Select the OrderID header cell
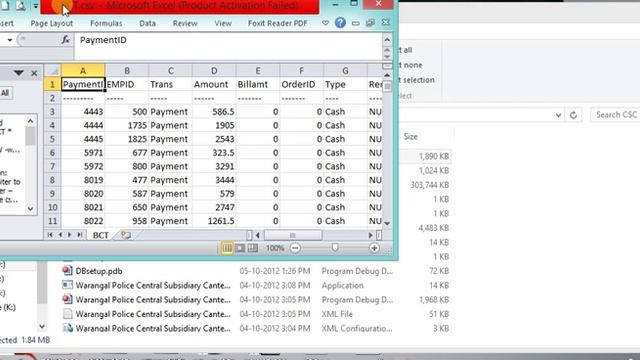The image size is (640, 360). tap(302, 84)
